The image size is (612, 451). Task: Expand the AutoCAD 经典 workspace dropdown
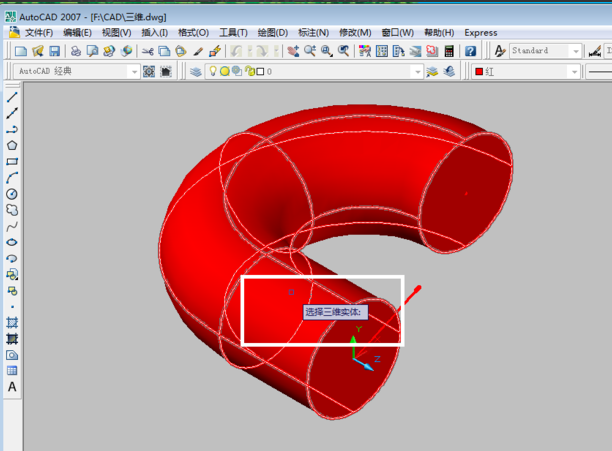point(134,72)
